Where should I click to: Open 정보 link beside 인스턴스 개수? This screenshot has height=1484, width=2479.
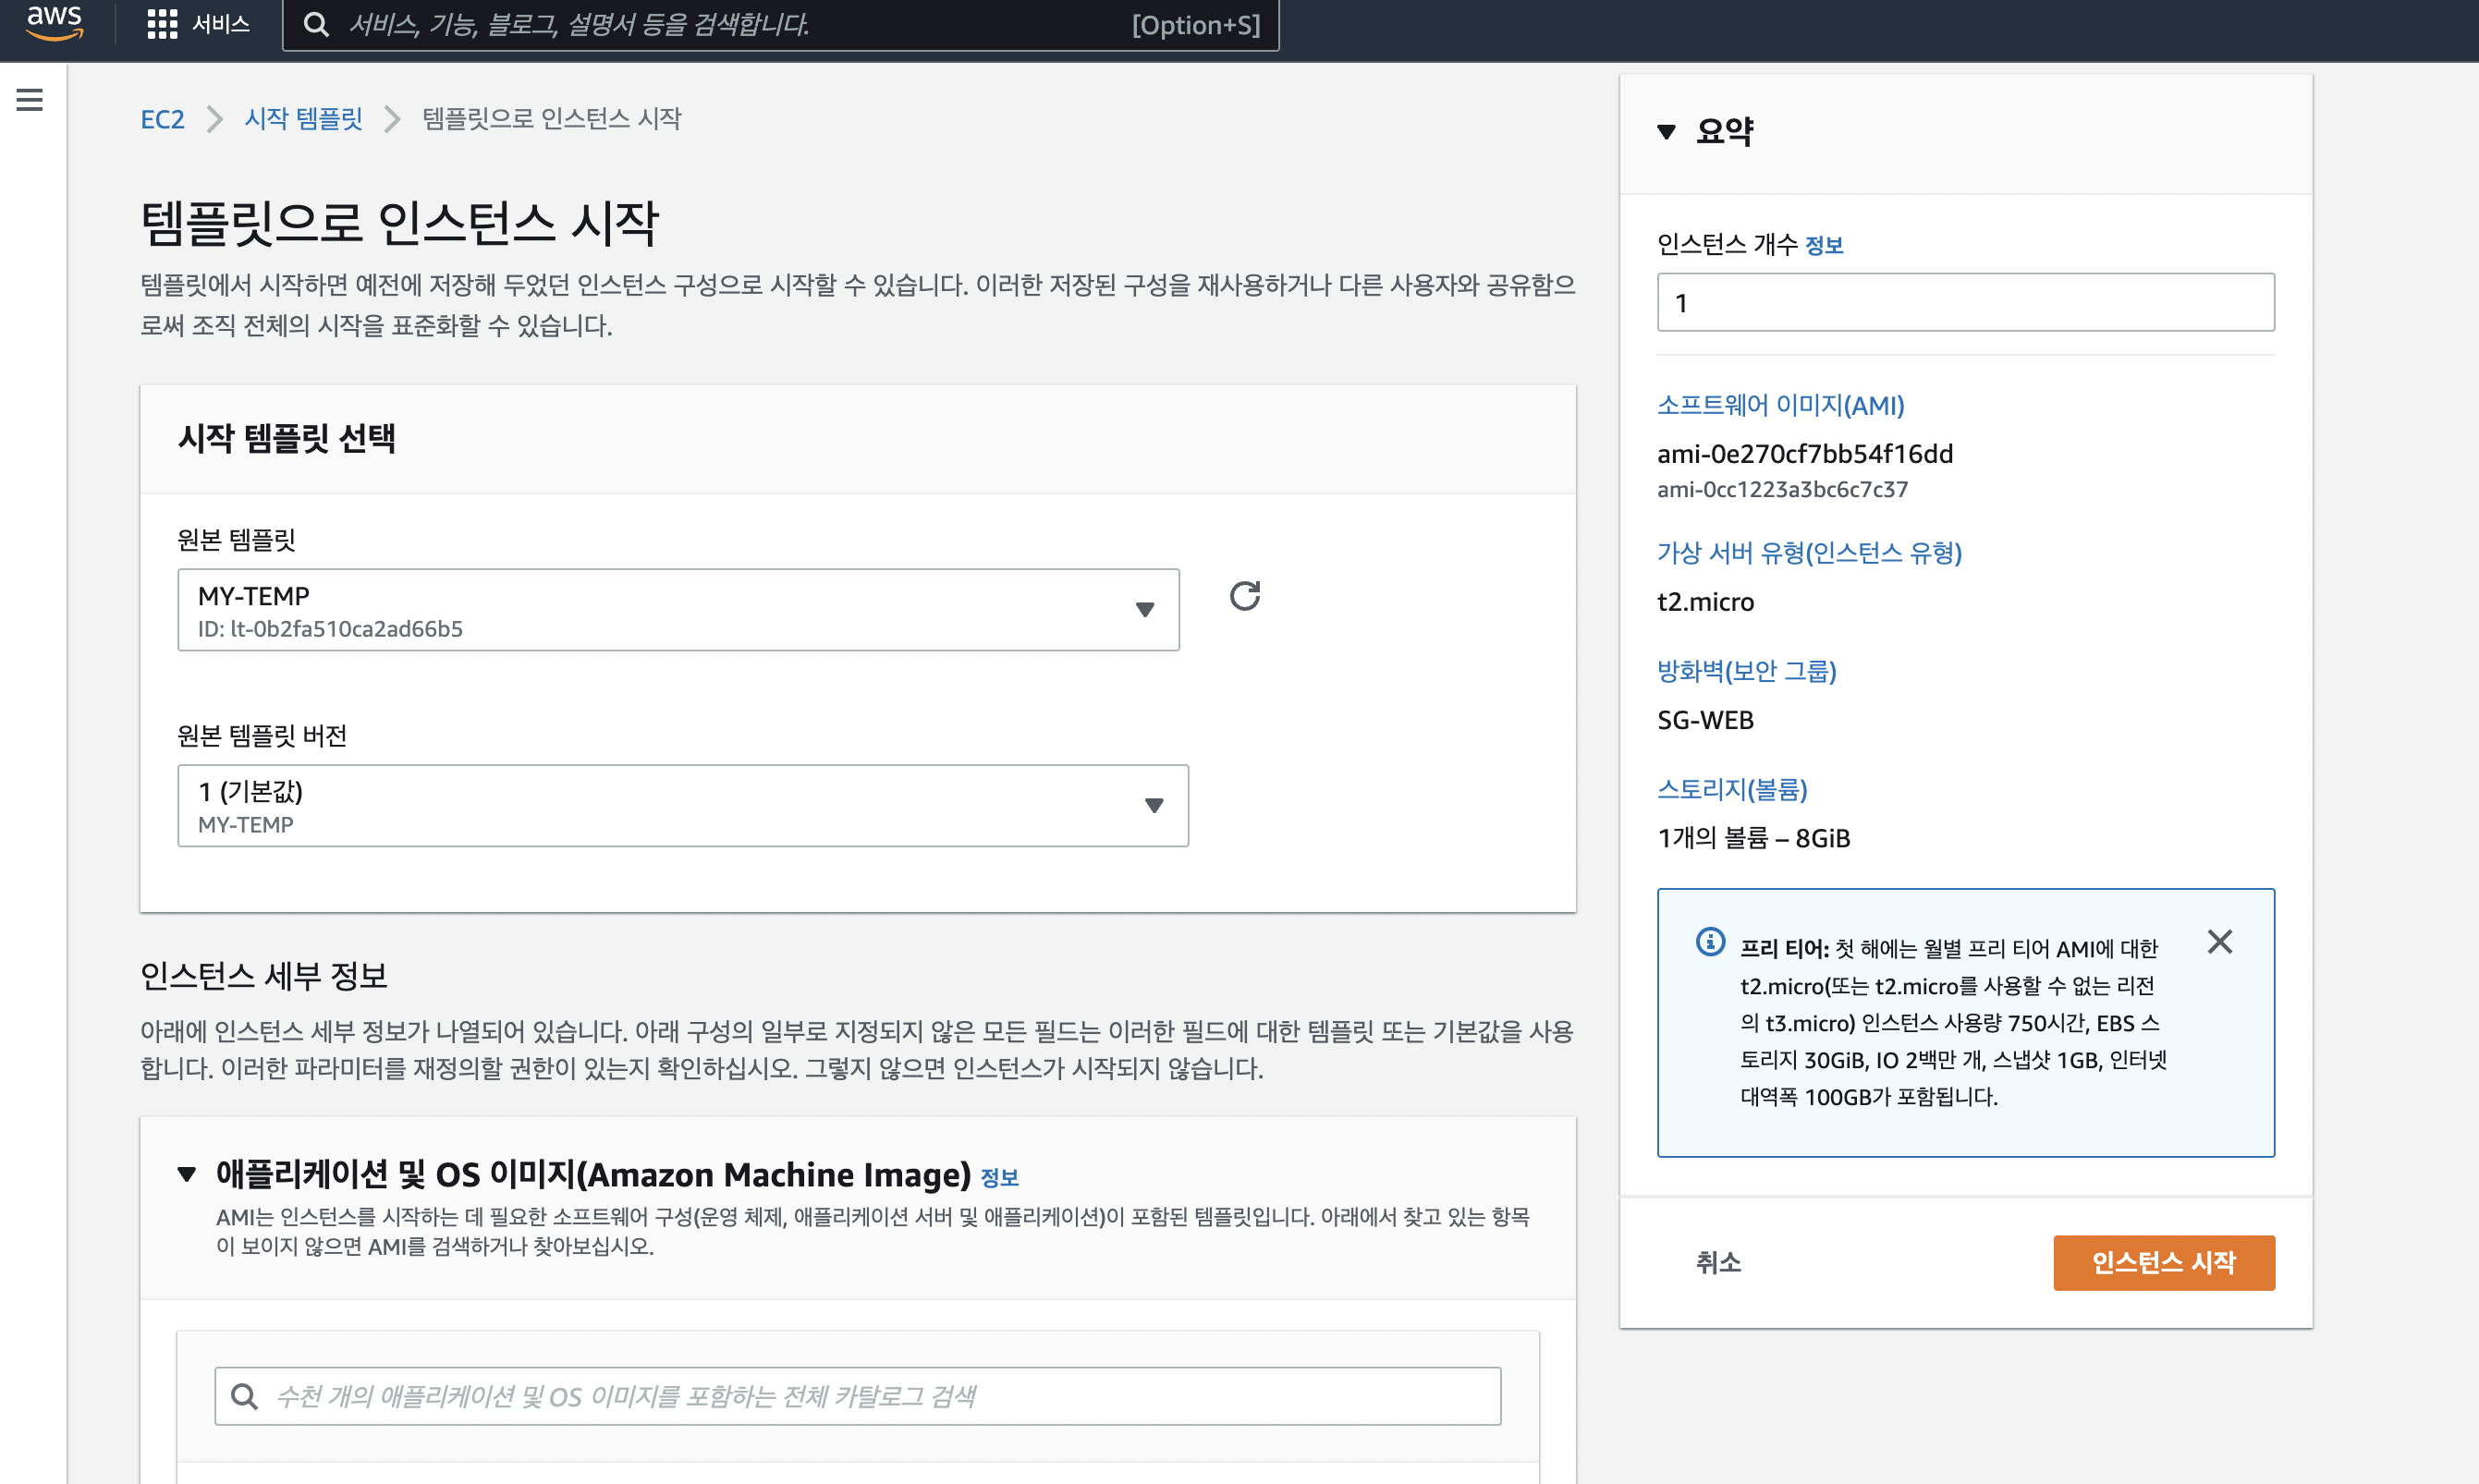click(x=1824, y=245)
